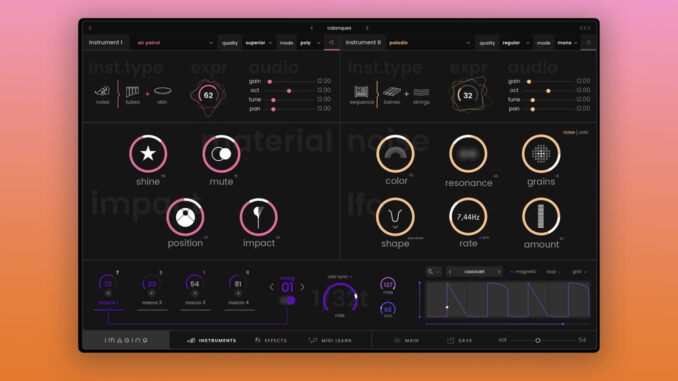Select the noise exciter icon in instrument I
This screenshot has width=678, height=381.
[102, 91]
